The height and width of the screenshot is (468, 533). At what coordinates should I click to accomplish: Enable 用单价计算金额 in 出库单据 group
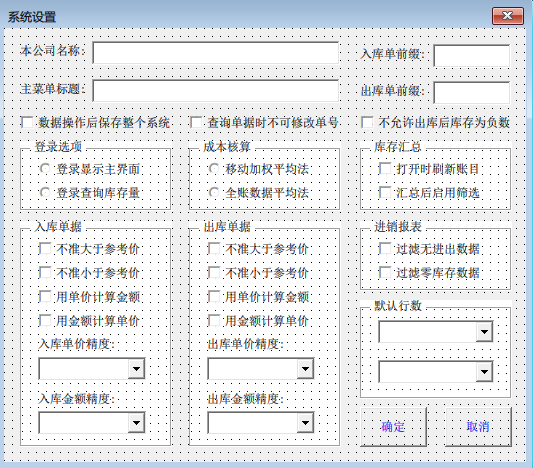point(214,297)
